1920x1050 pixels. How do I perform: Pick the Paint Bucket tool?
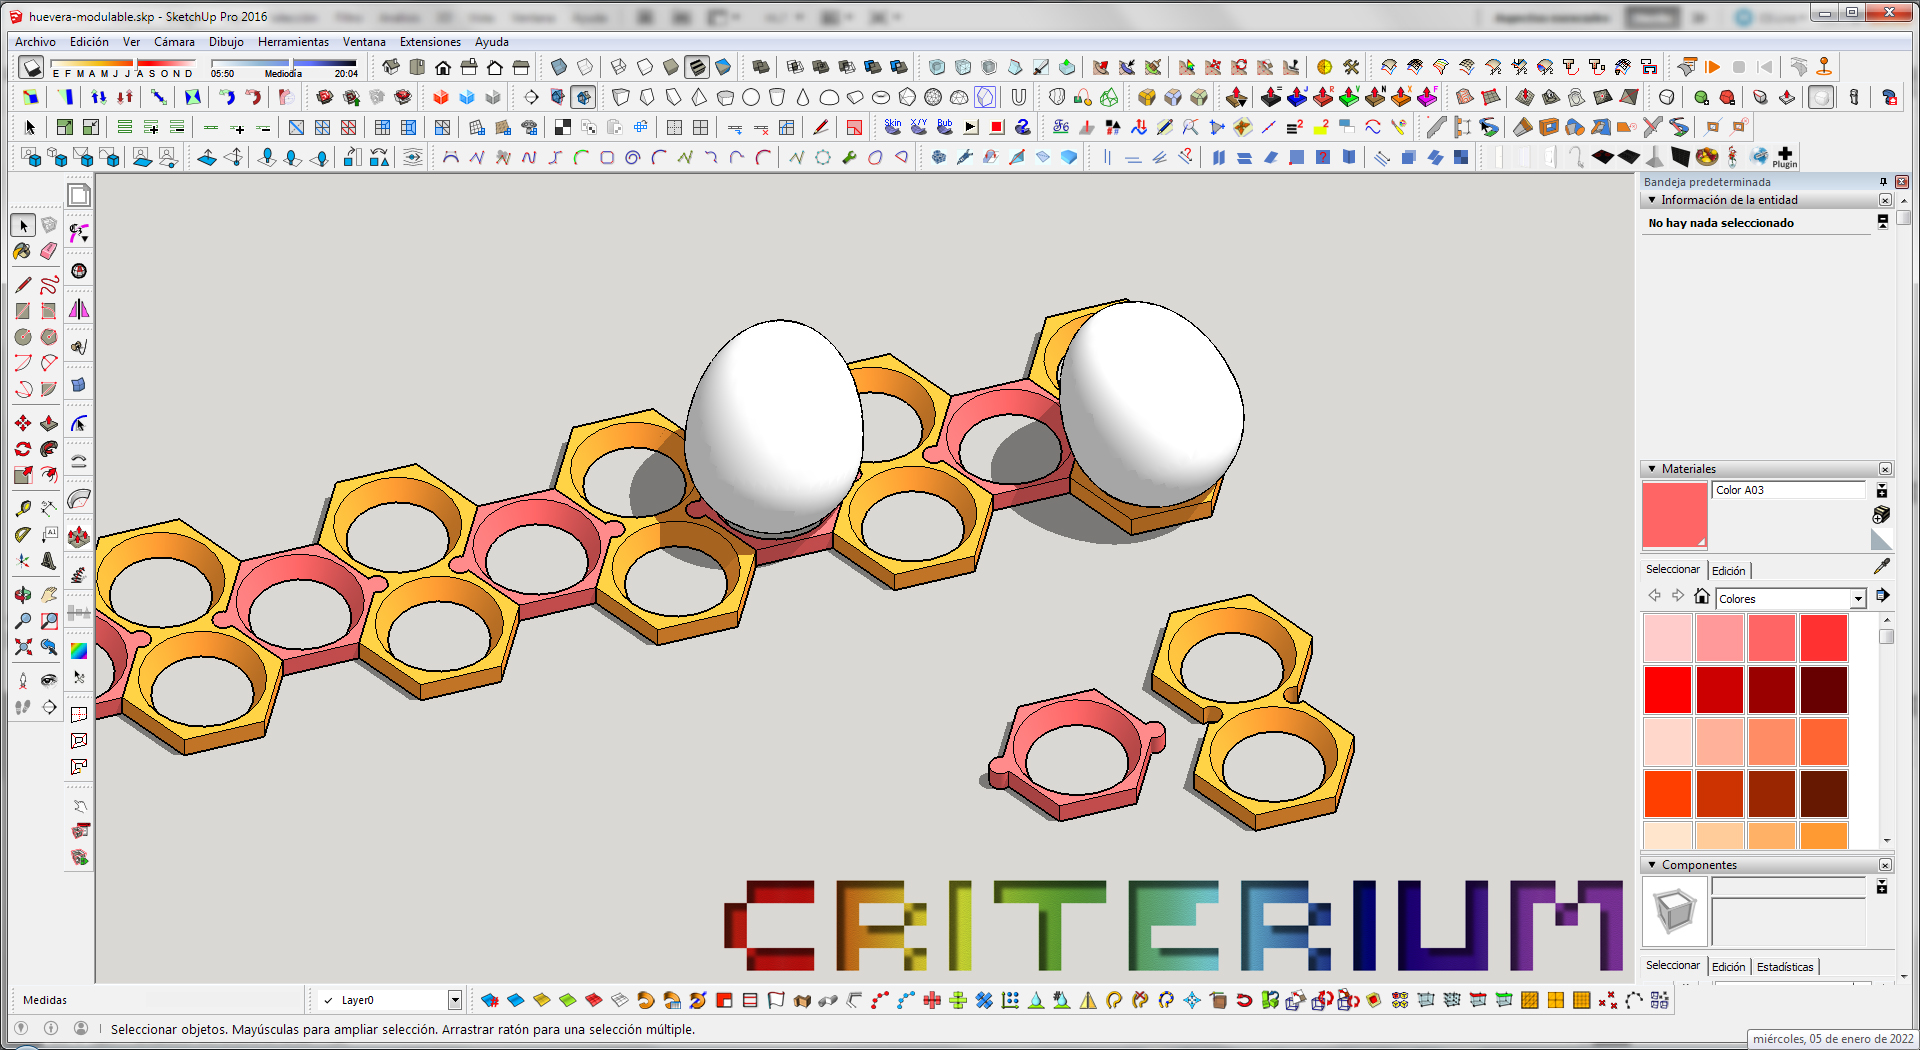(23, 252)
